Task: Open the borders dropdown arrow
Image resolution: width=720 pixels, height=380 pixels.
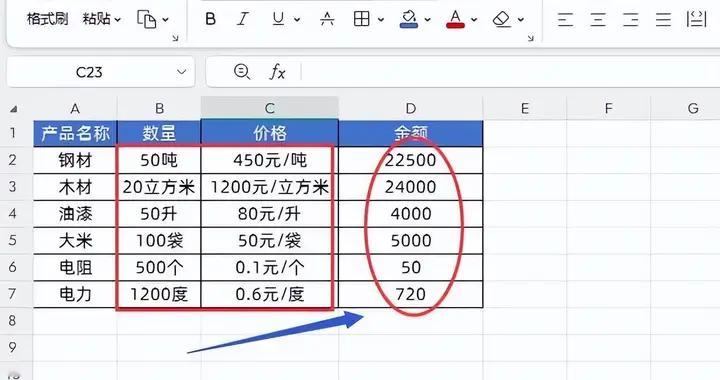Action: pos(381,20)
